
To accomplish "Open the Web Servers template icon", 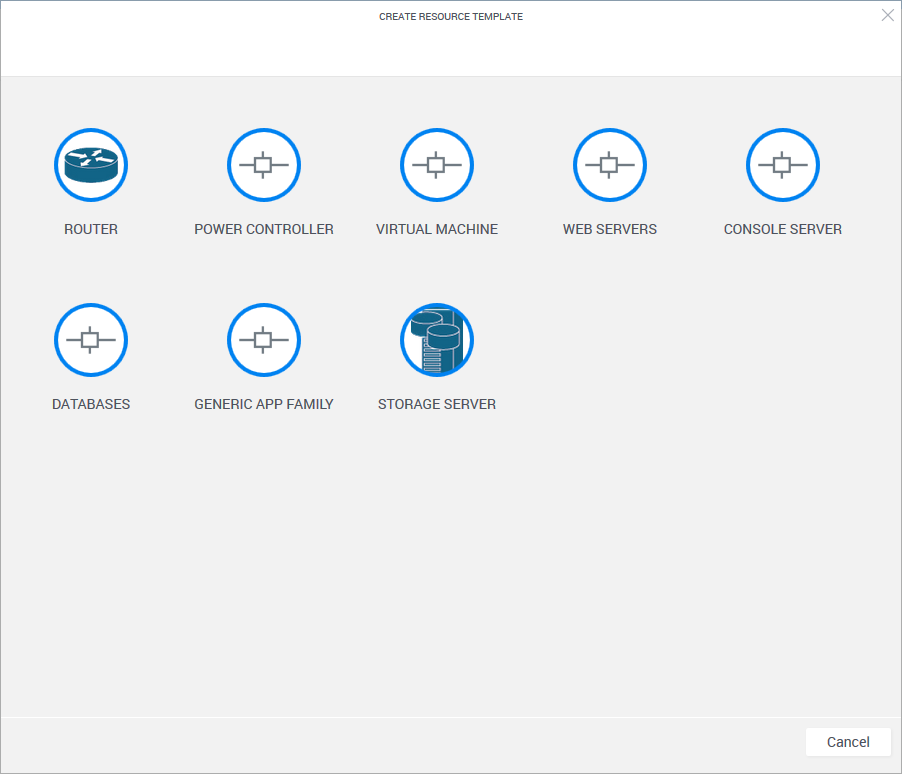I will click(610, 165).
